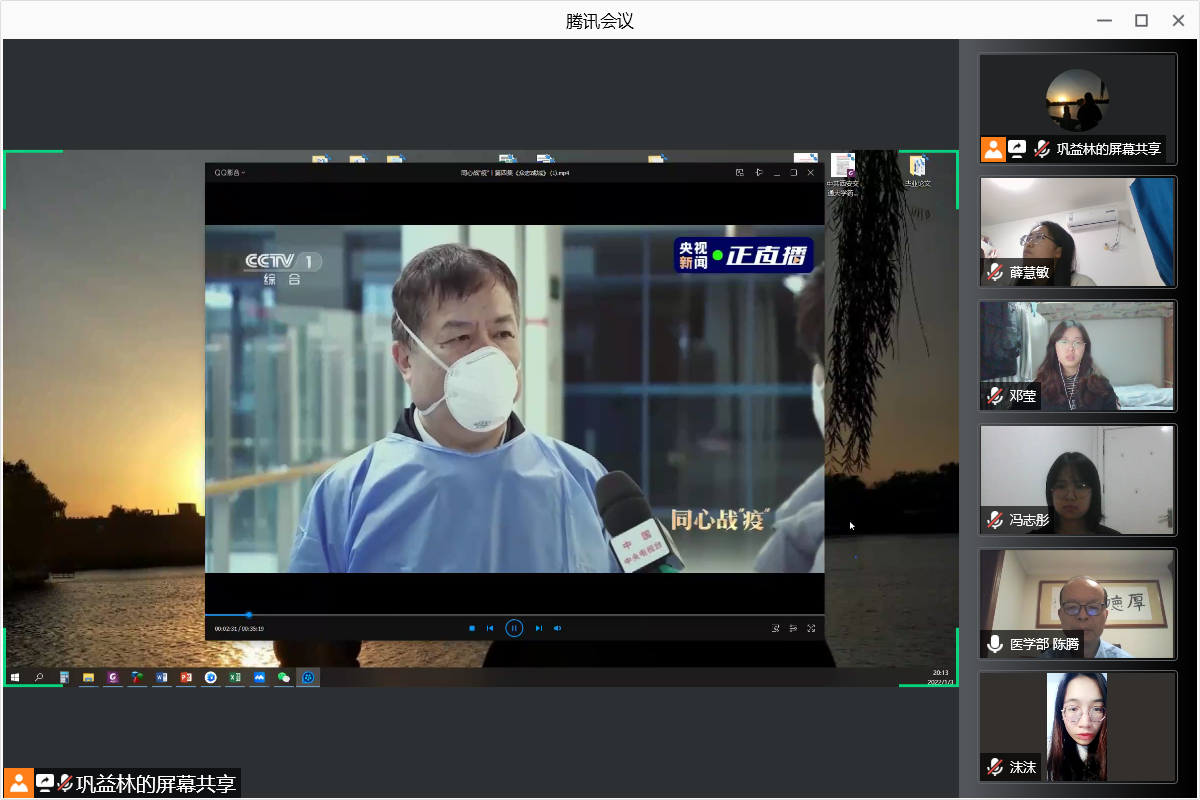
Task: Select 邓莹's video thumbnail
Action: pos(1078,356)
